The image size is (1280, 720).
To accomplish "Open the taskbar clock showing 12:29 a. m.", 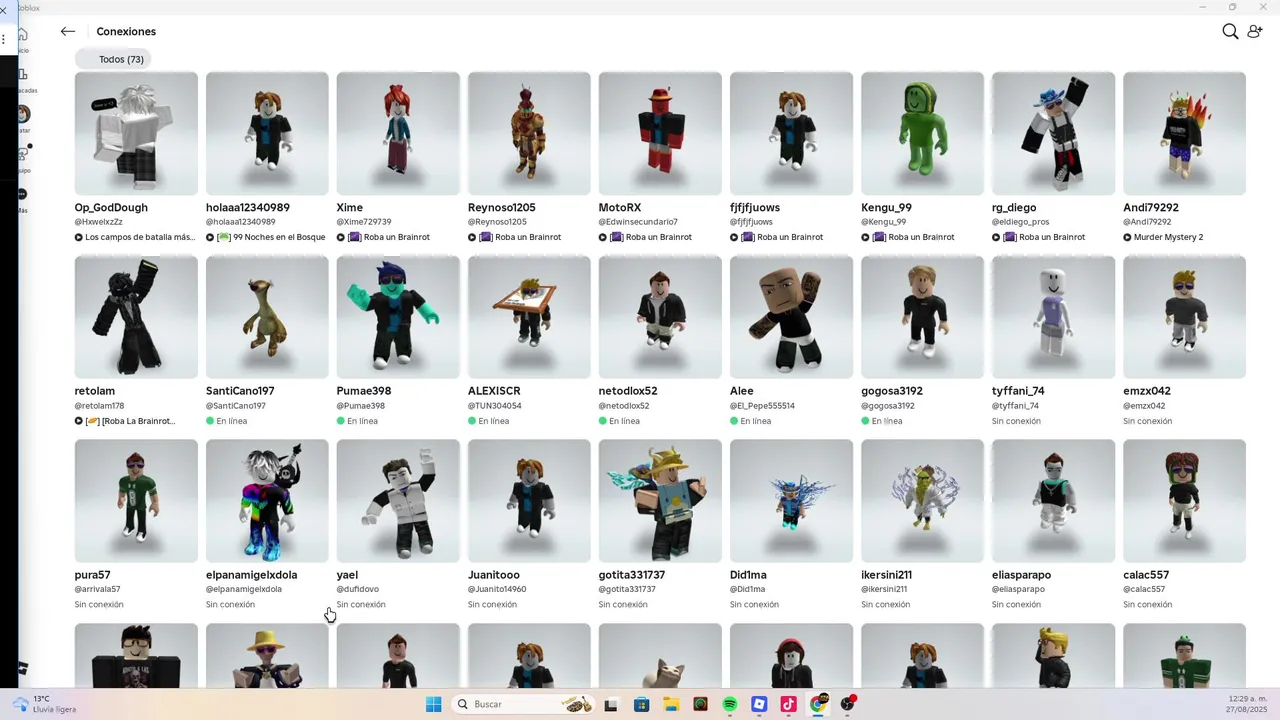I will click(1247, 704).
